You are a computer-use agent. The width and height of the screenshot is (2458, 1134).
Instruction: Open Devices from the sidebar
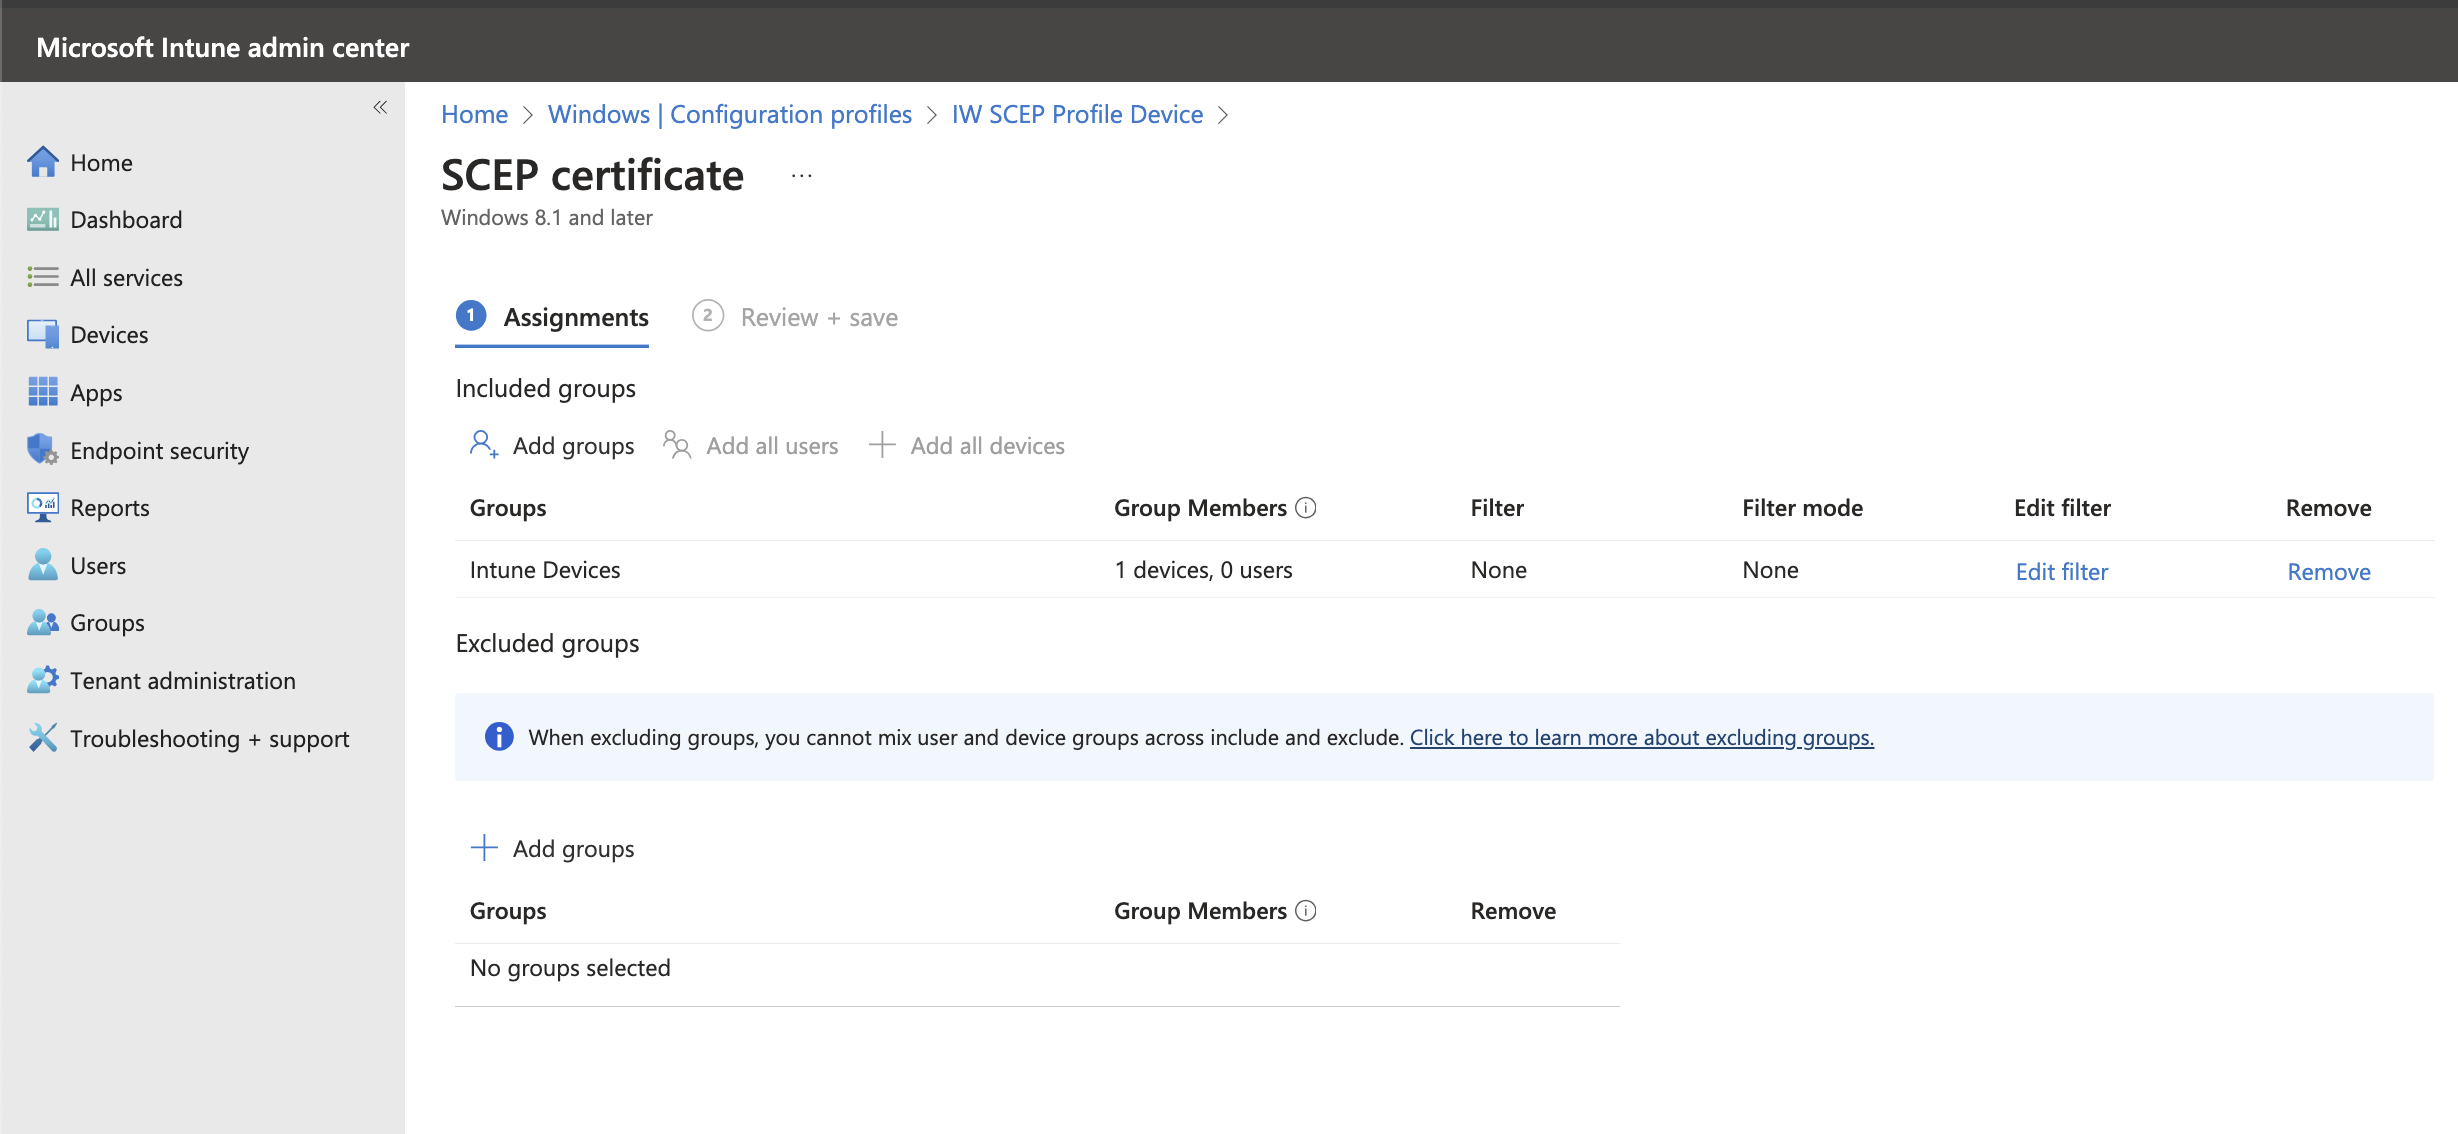click(109, 334)
